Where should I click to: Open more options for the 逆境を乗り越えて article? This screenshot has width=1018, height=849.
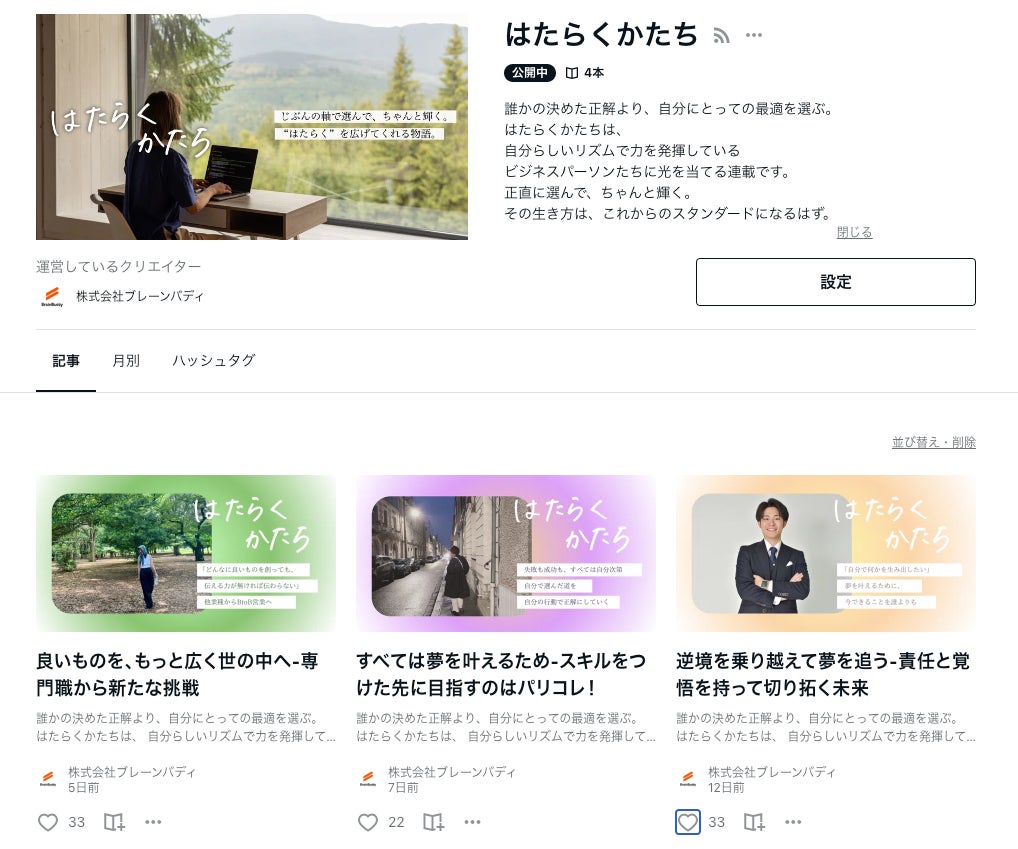793,822
